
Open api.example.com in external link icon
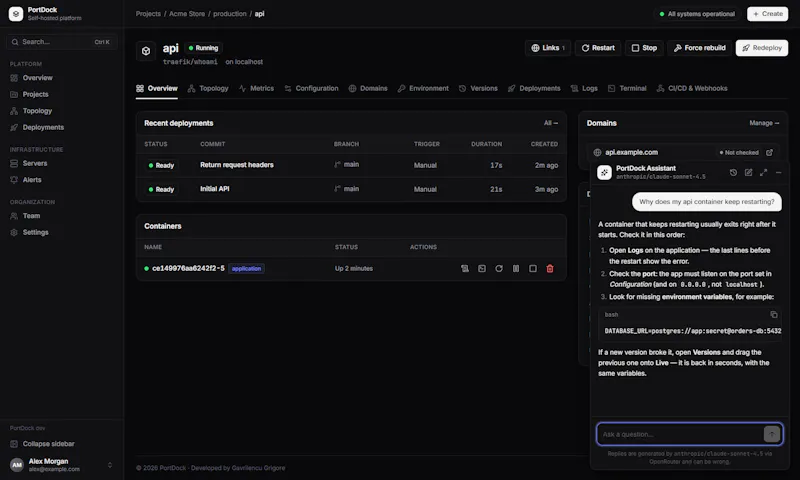[769, 152]
